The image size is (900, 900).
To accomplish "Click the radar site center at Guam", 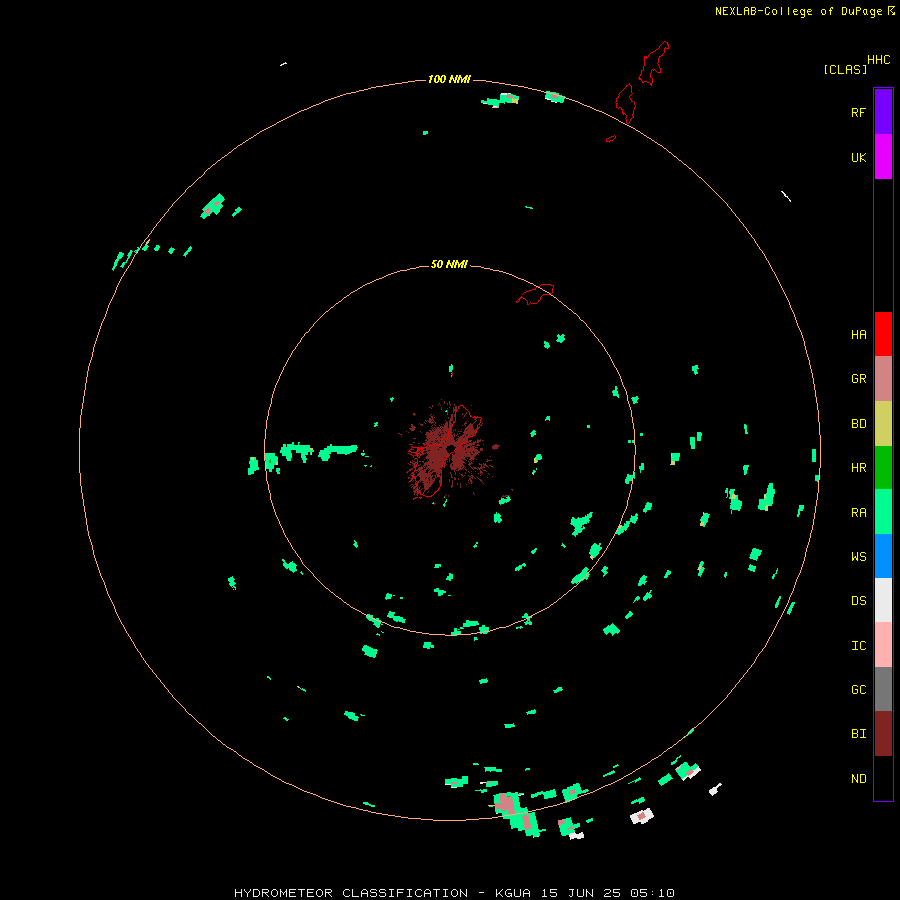I will 451,449.
